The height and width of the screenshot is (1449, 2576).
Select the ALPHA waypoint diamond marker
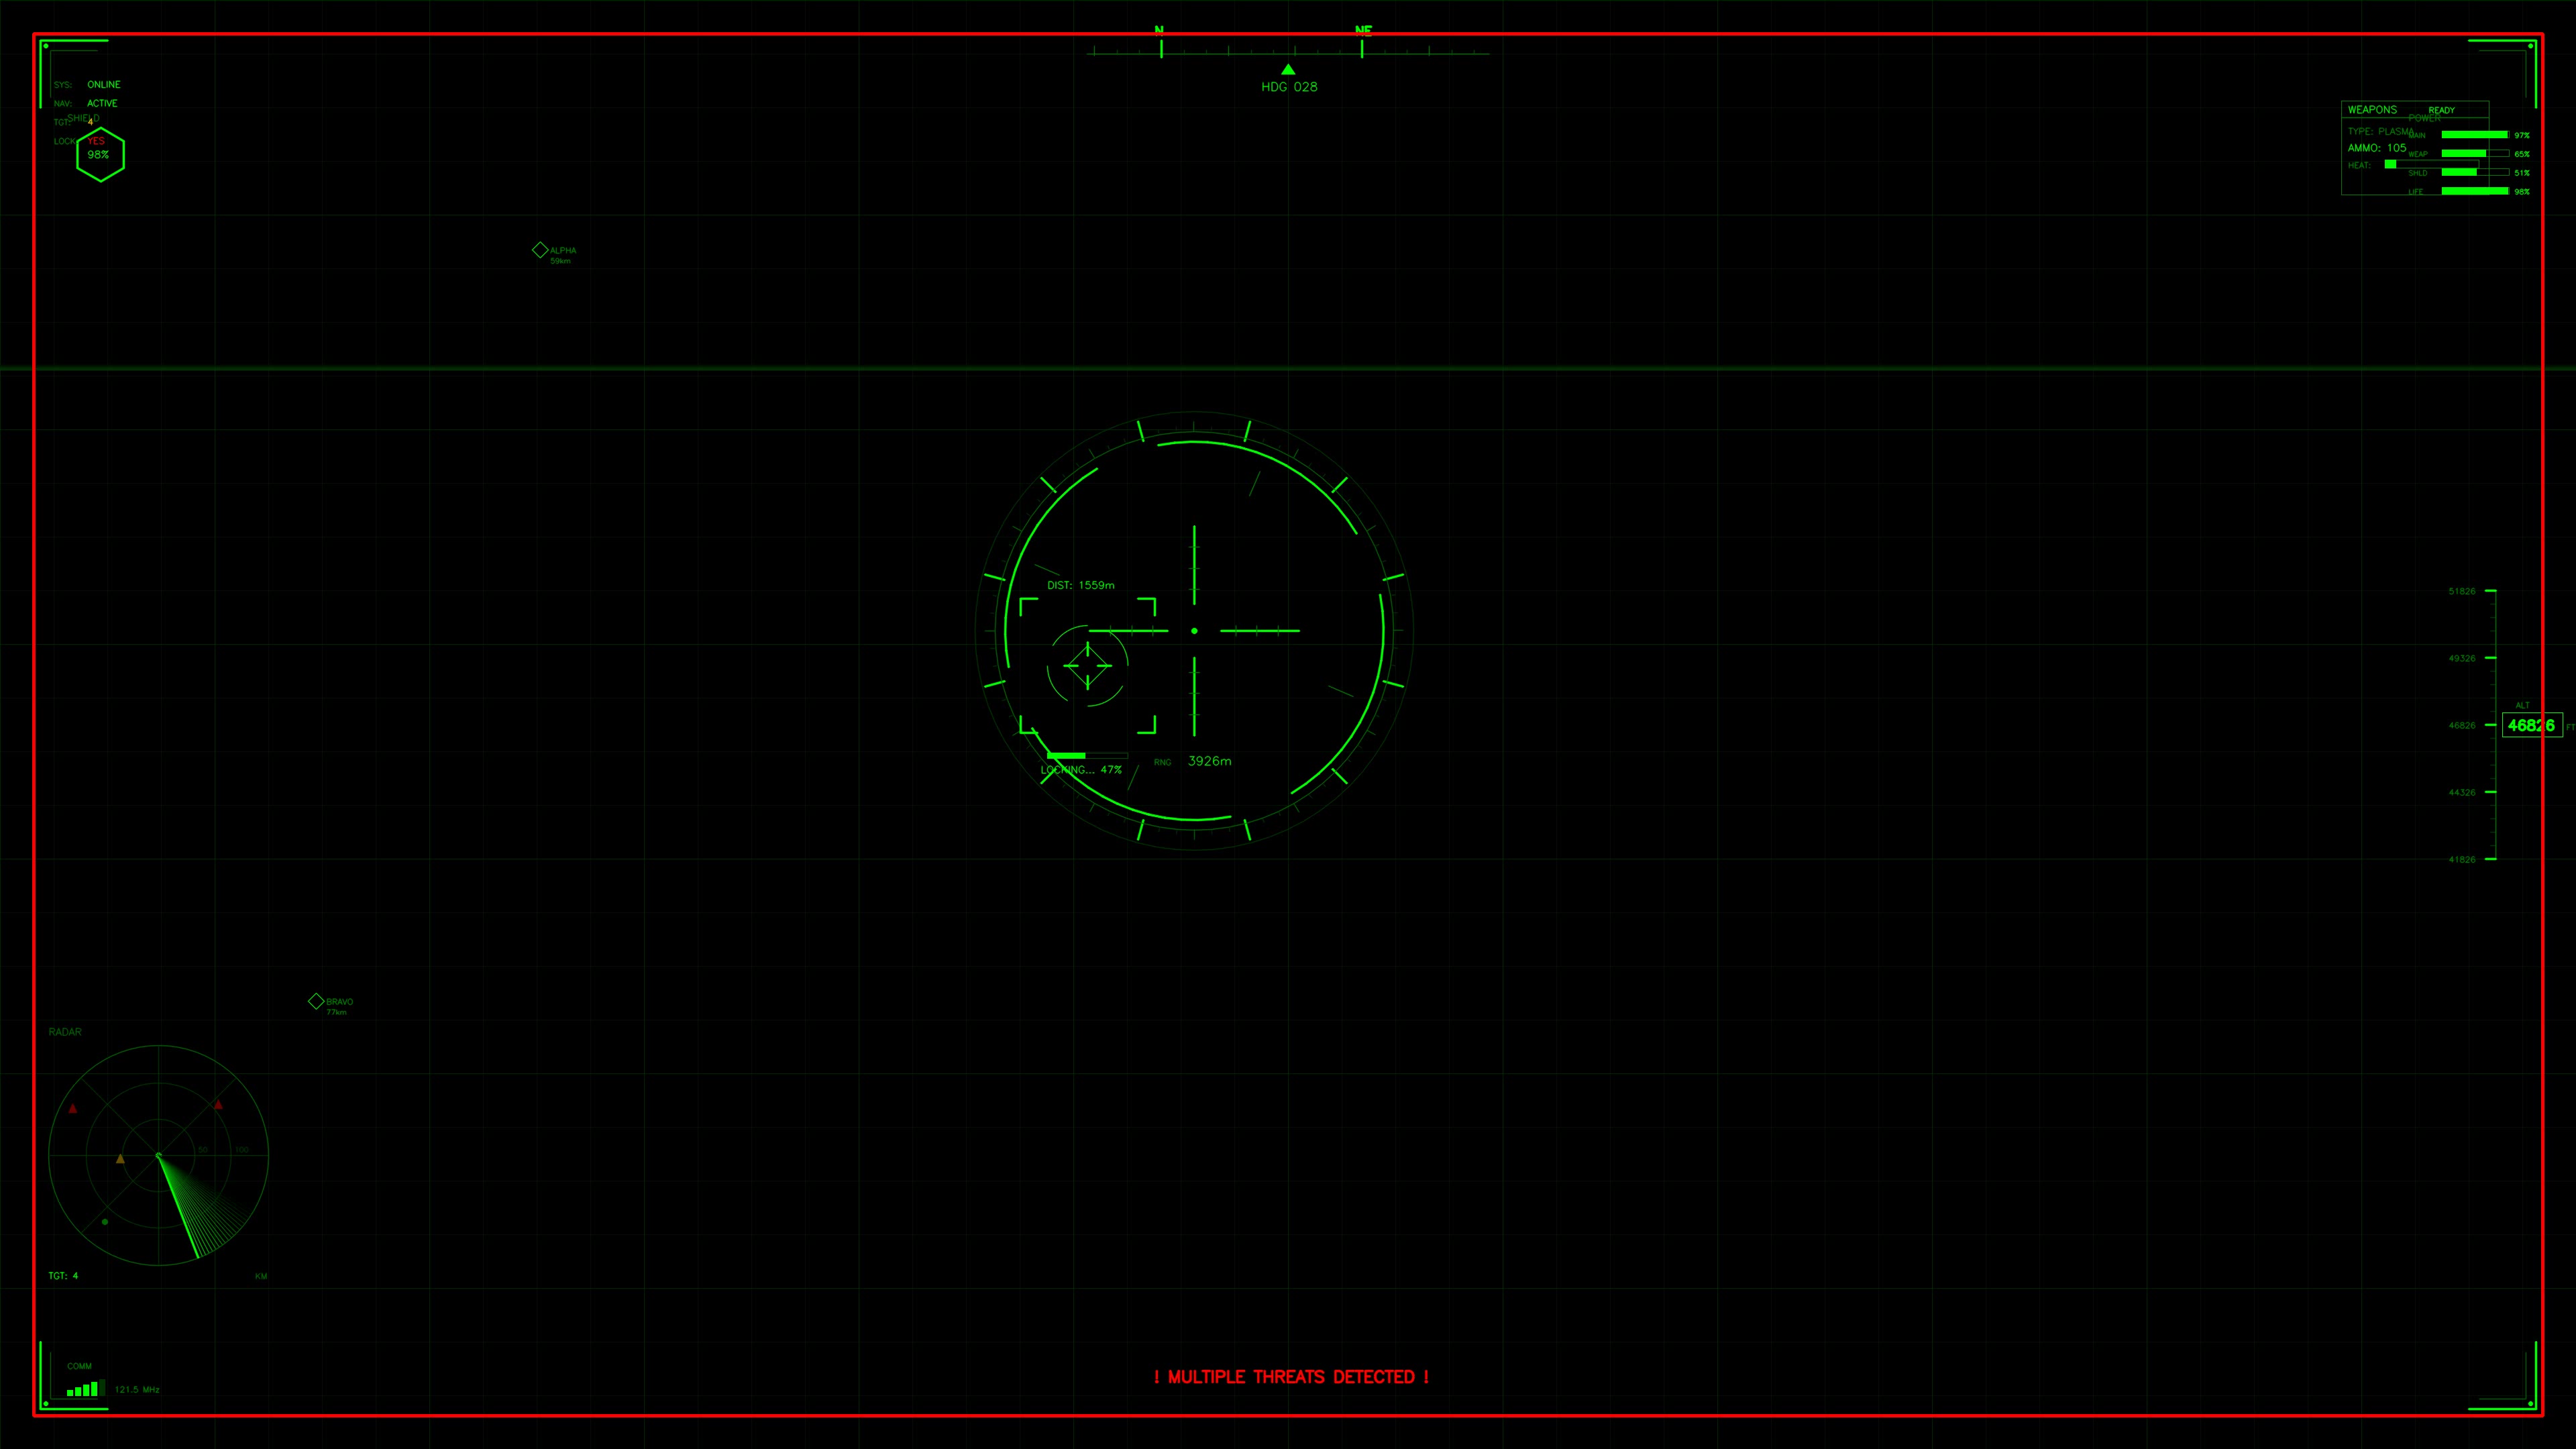540,250
